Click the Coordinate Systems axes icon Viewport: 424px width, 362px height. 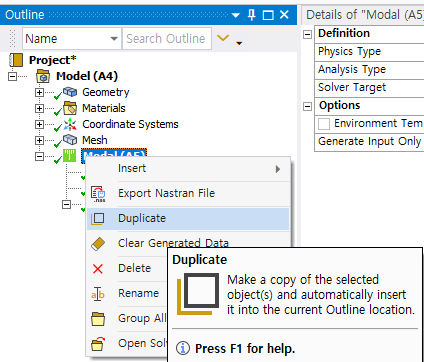(70, 124)
